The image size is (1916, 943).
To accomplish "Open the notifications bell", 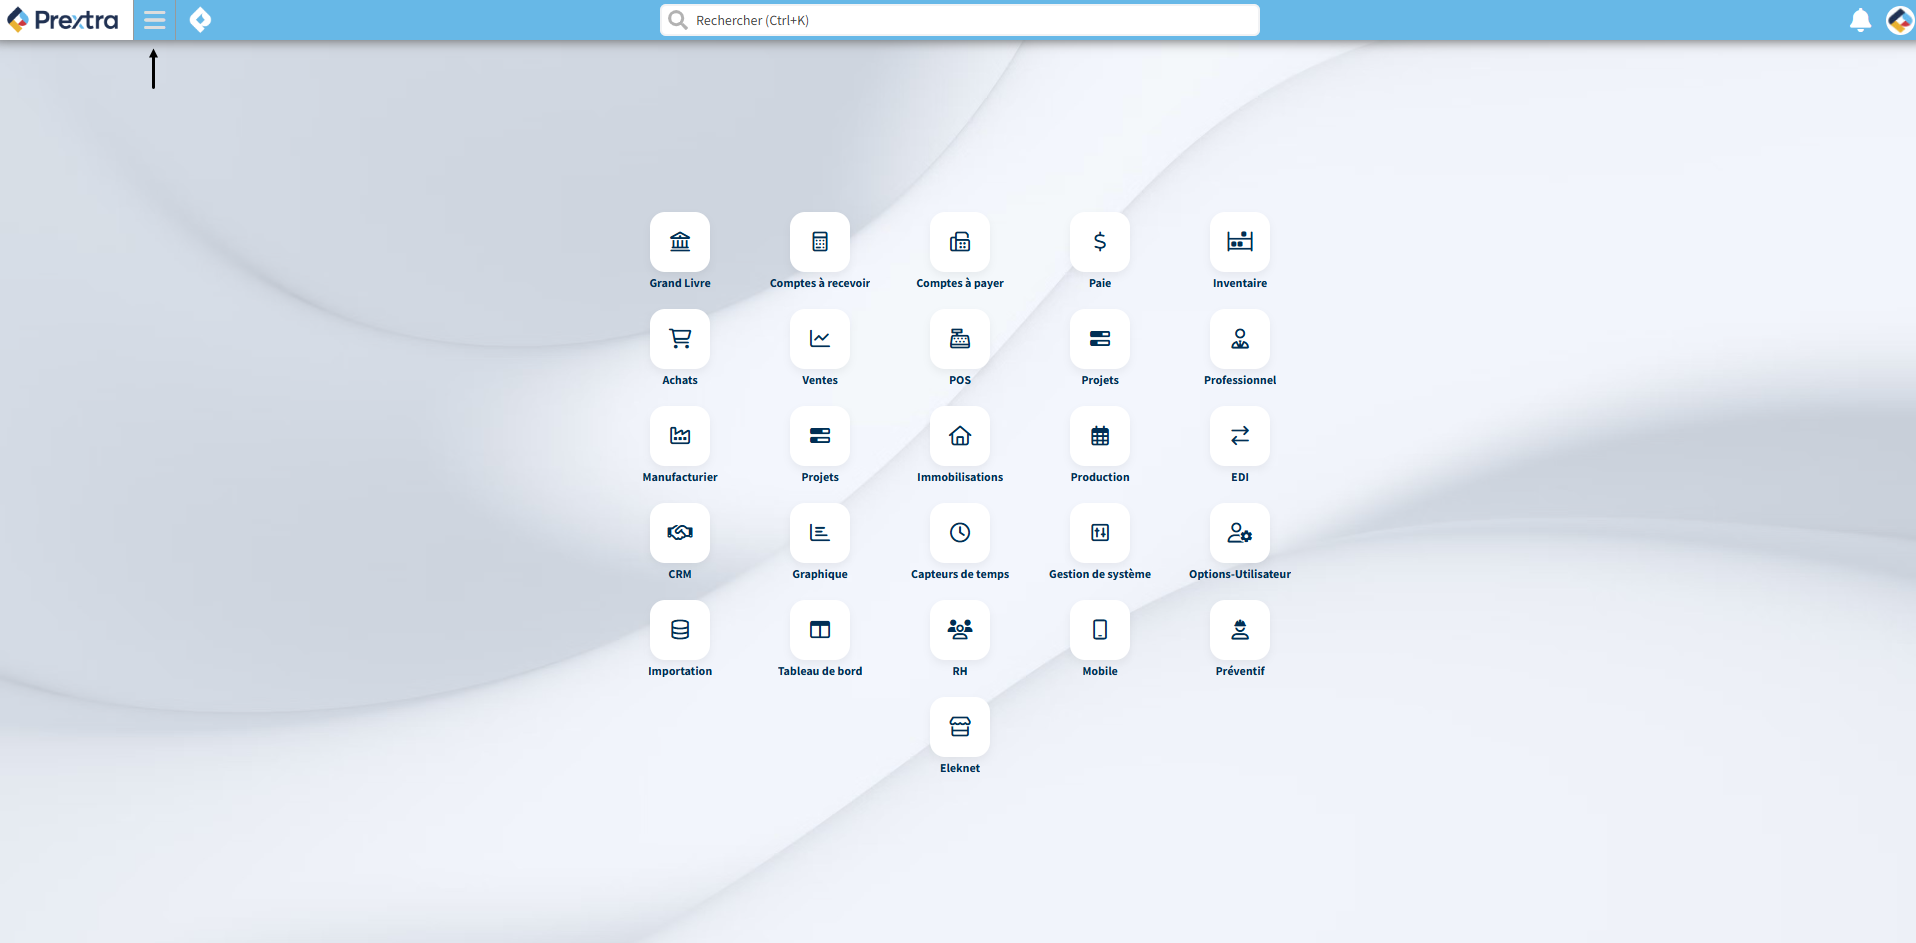I will (x=1860, y=20).
